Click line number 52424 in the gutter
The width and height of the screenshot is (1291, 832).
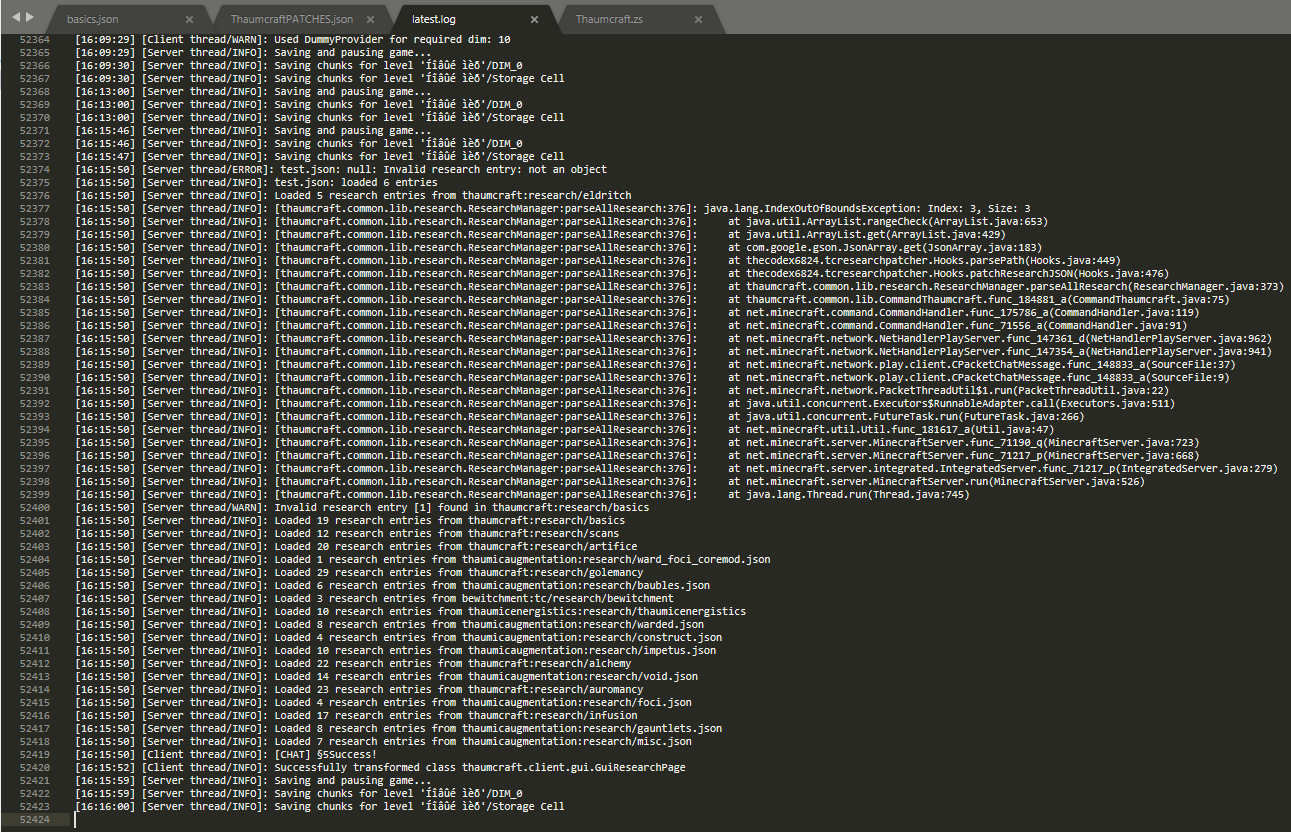pos(34,819)
